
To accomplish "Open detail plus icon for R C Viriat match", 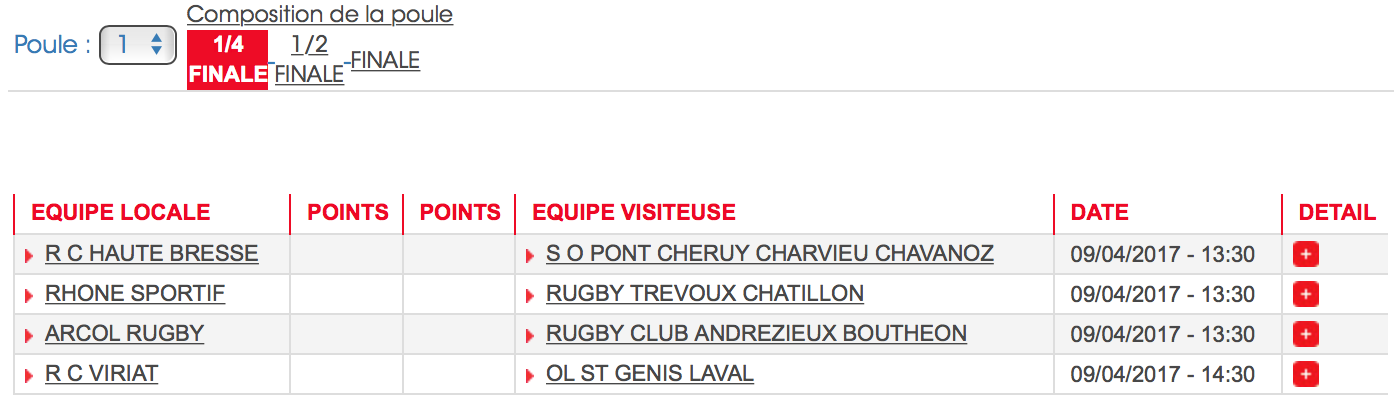I will [x=1306, y=374].
